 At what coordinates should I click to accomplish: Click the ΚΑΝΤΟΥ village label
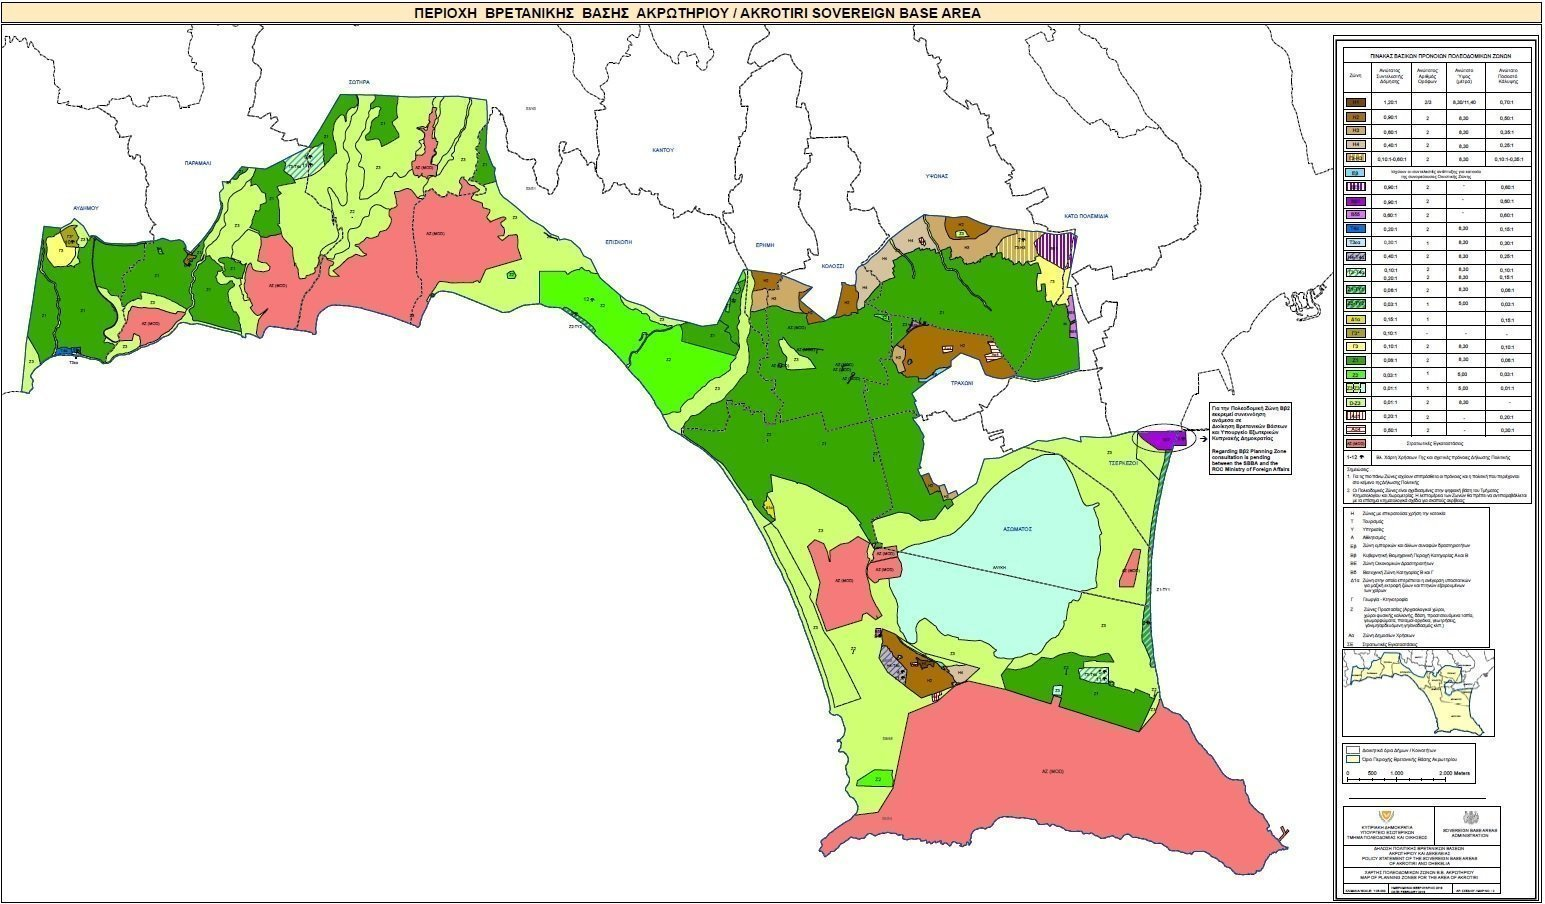[x=663, y=150]
